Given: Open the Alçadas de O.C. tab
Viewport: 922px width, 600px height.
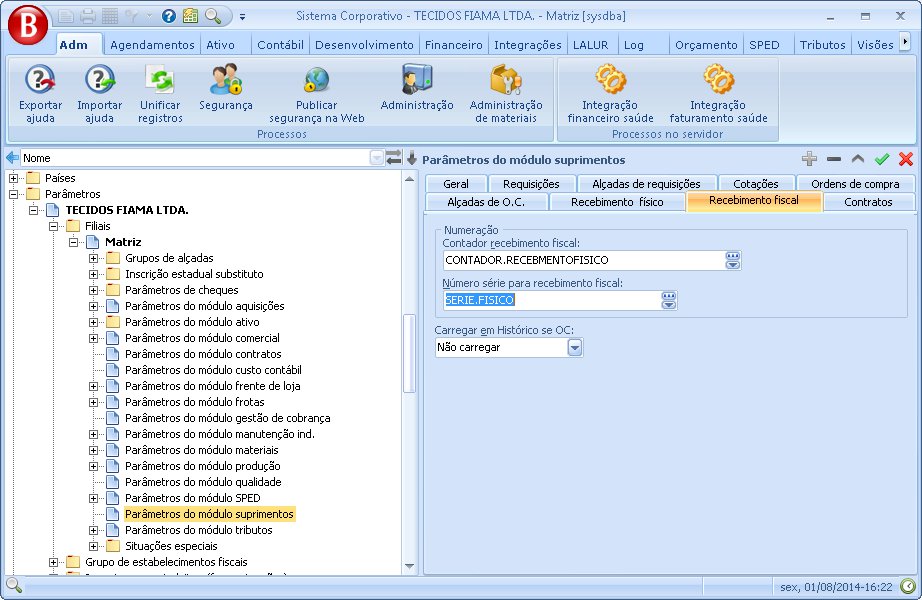Looking at the screenshot, I should pos(486,202).
